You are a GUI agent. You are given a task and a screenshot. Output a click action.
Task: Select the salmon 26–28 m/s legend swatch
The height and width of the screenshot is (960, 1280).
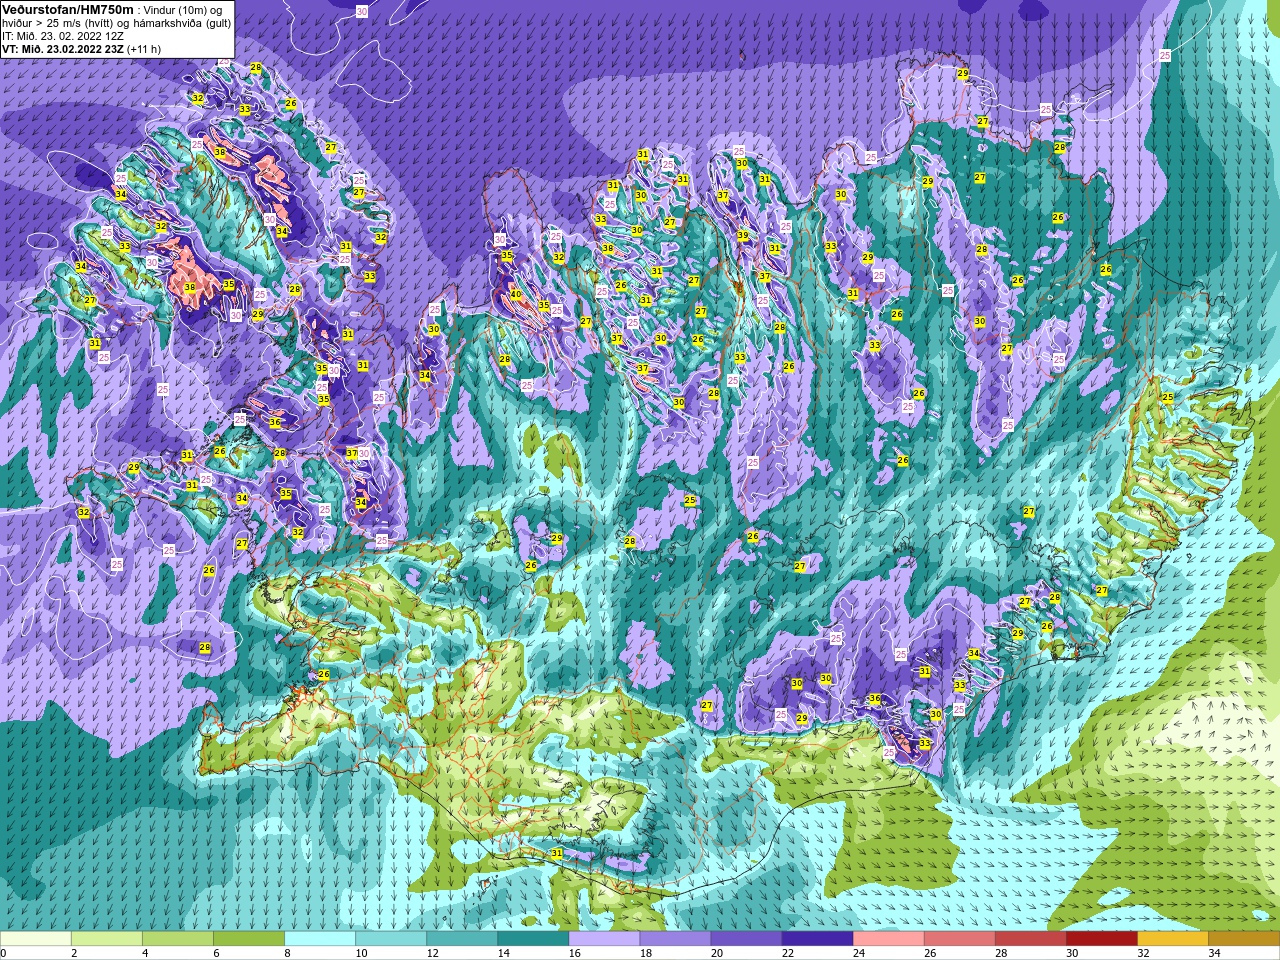click(x=959, y=939)
